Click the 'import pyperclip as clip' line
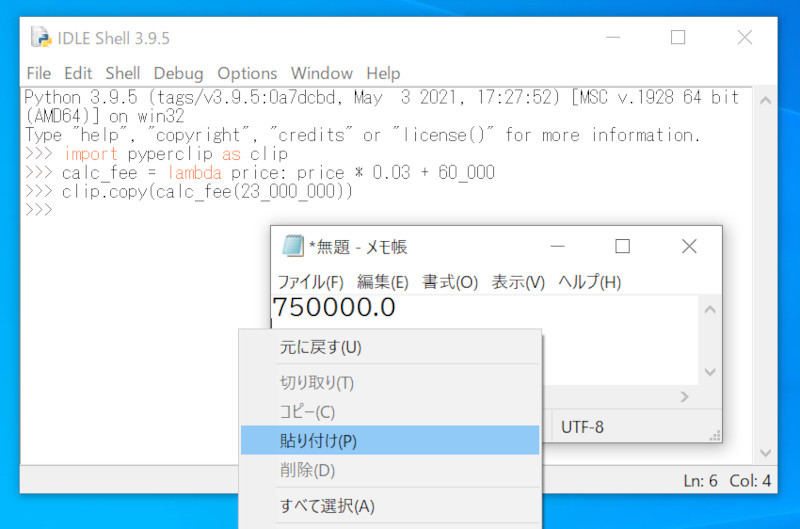Viewport: 800px width, 529px height. tap(157, 154)
